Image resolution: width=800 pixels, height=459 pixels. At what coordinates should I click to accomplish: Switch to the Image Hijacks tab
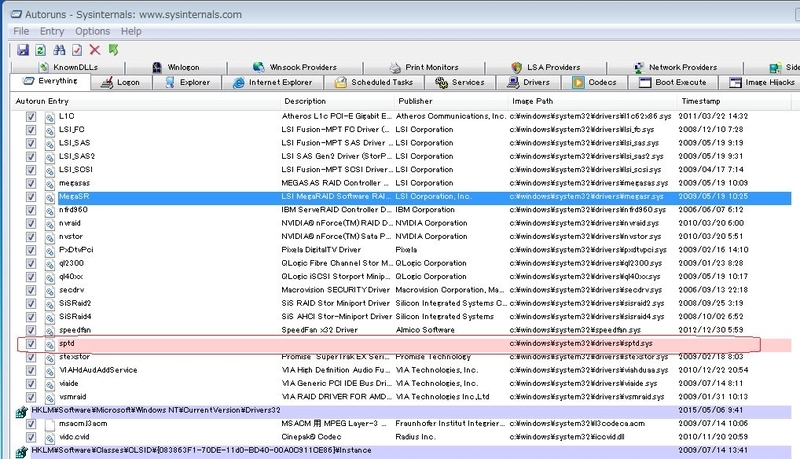click(x=762, y=82)
